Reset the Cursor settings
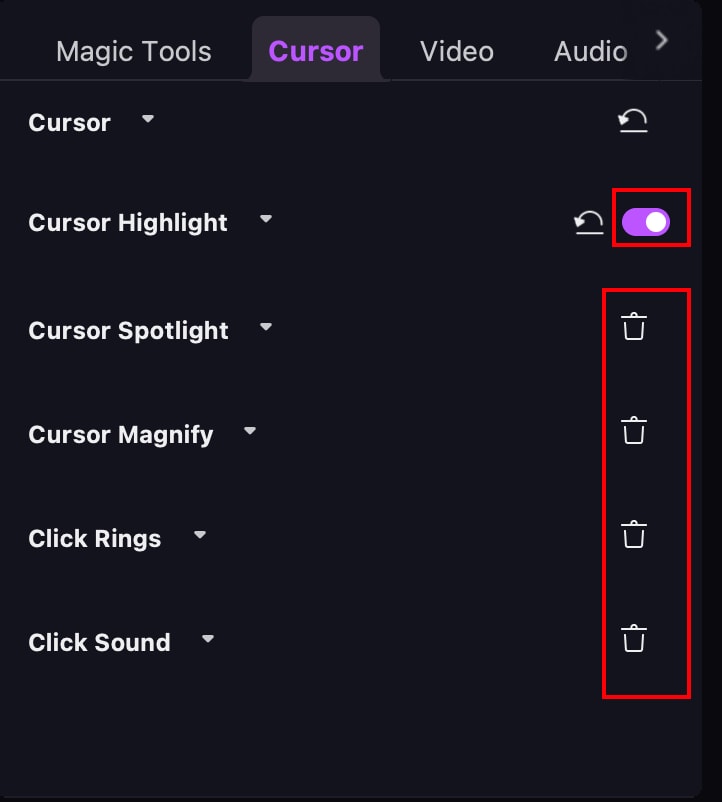Viewport: 722px width, 802px height. pos(632,122)
